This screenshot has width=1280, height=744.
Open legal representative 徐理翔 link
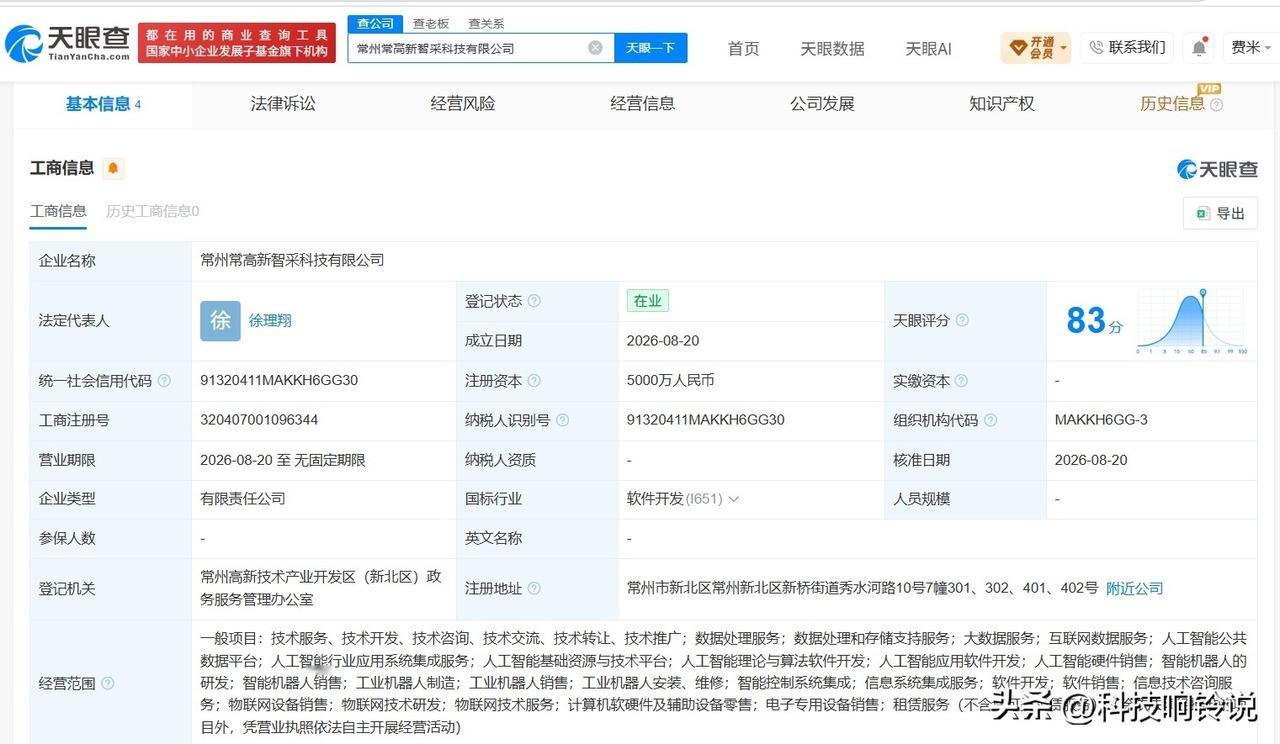click(x=270, y=321)
